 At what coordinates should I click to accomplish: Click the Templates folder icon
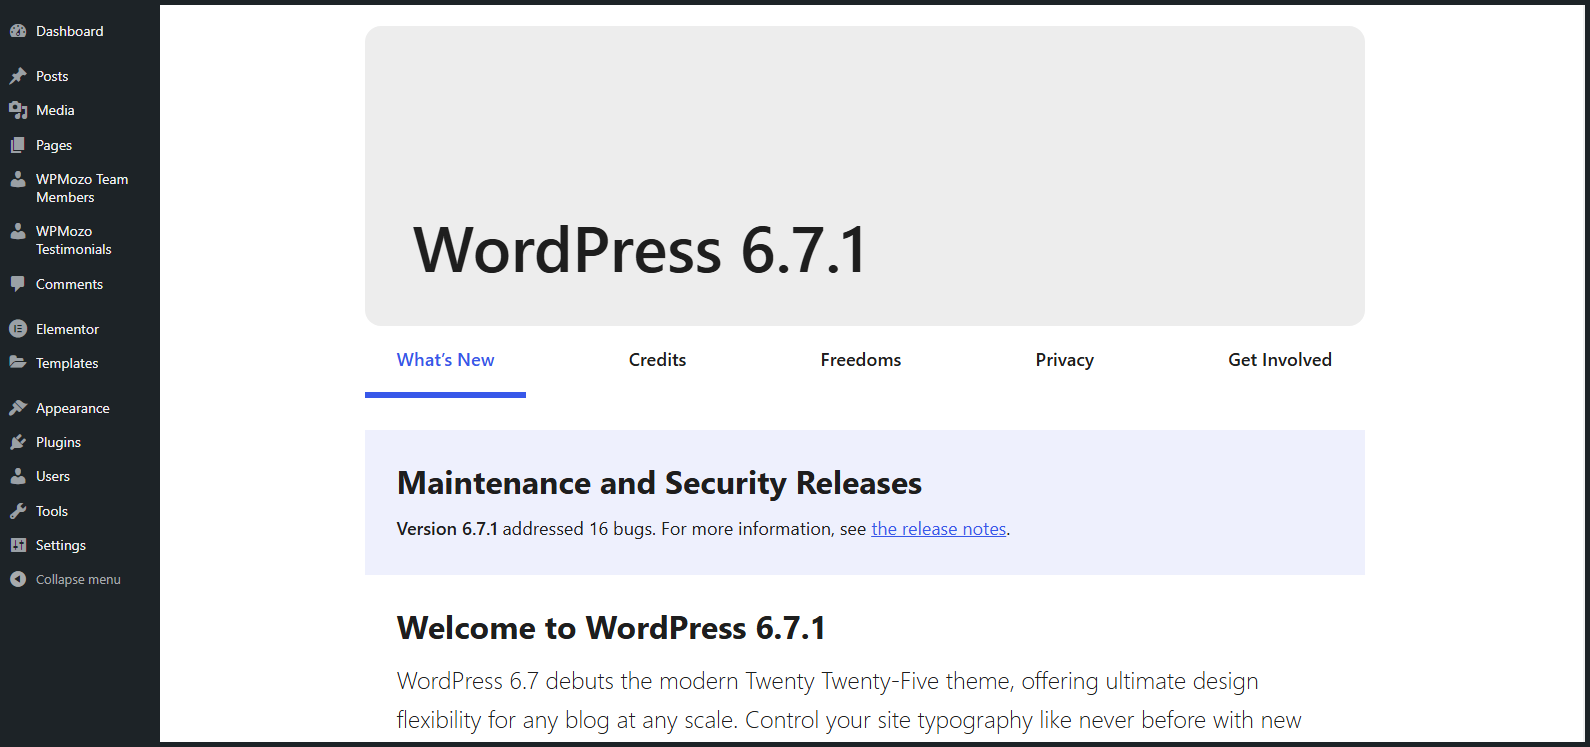point(18,362)
